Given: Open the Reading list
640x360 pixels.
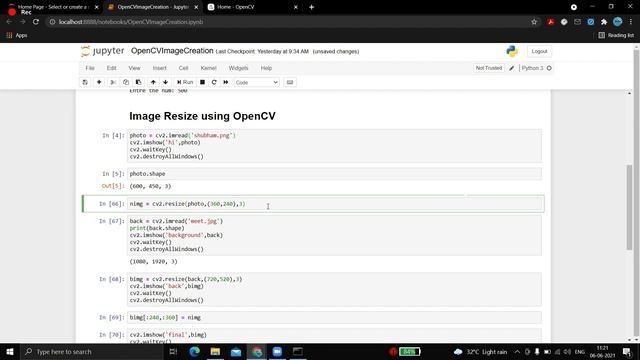Looking at the screenshot, I should 616,36.
